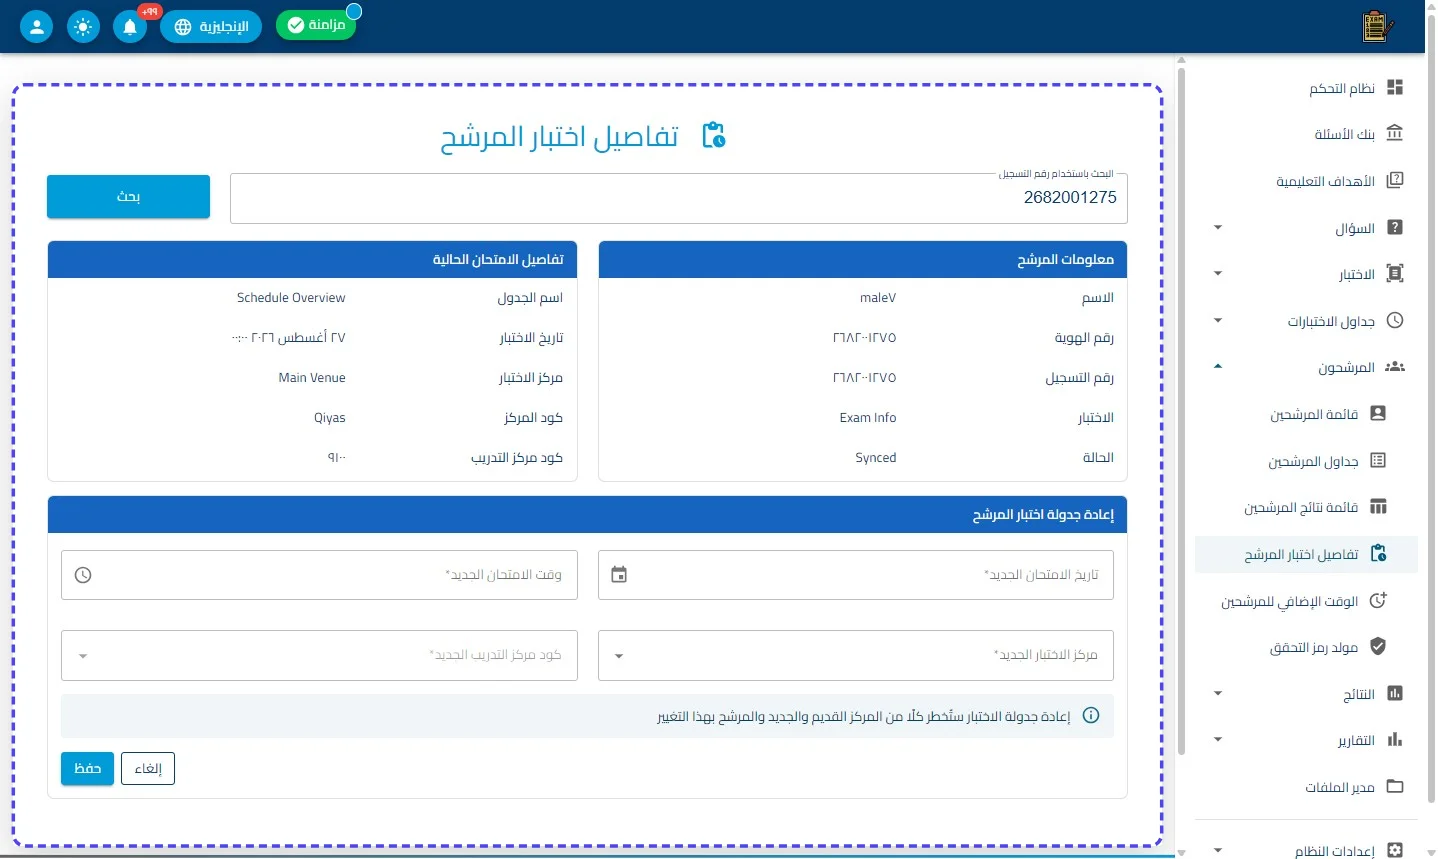Expand the النتائج sidebar section arrow

click(x=1218, y=694)
